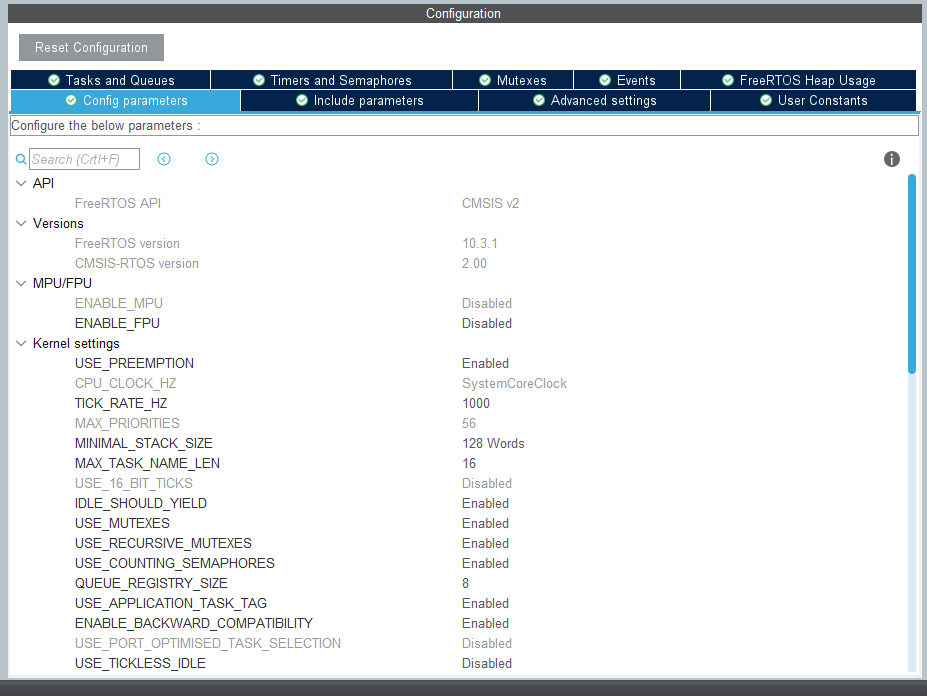Click the previous search navigation arrow
927x696 pixels.
point(163,159)
